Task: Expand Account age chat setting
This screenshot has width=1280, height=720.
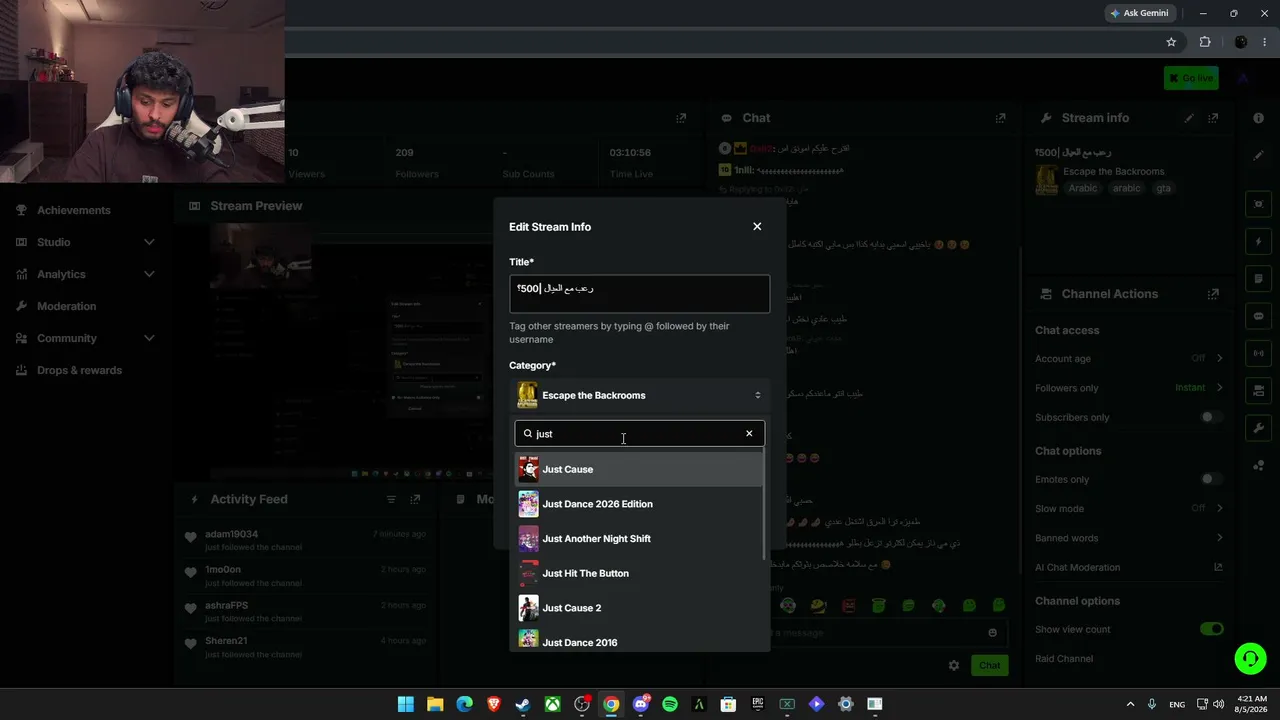Action: click(1219, 358)
